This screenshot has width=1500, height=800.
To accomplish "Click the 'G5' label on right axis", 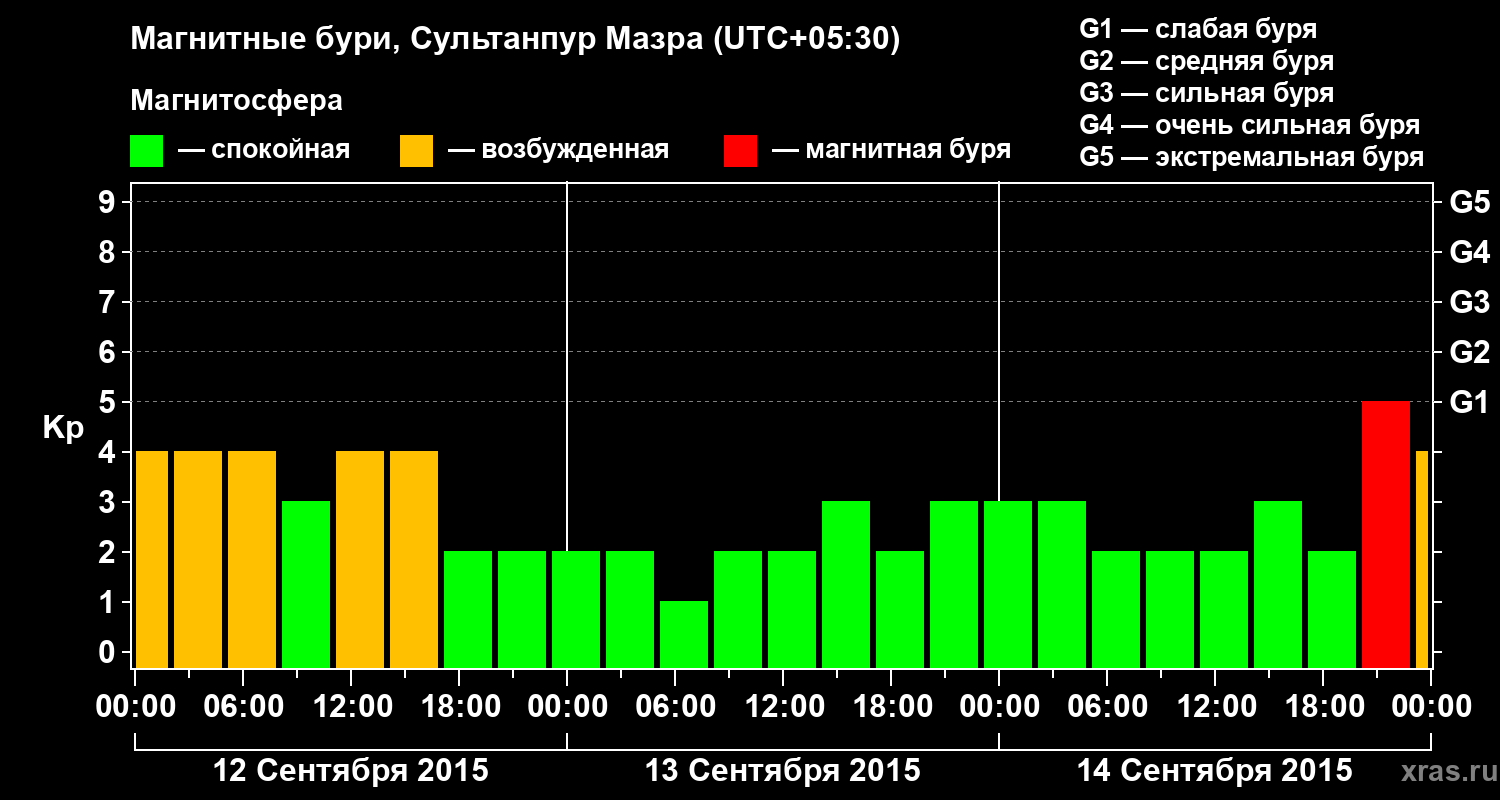I will (1469, 202).
